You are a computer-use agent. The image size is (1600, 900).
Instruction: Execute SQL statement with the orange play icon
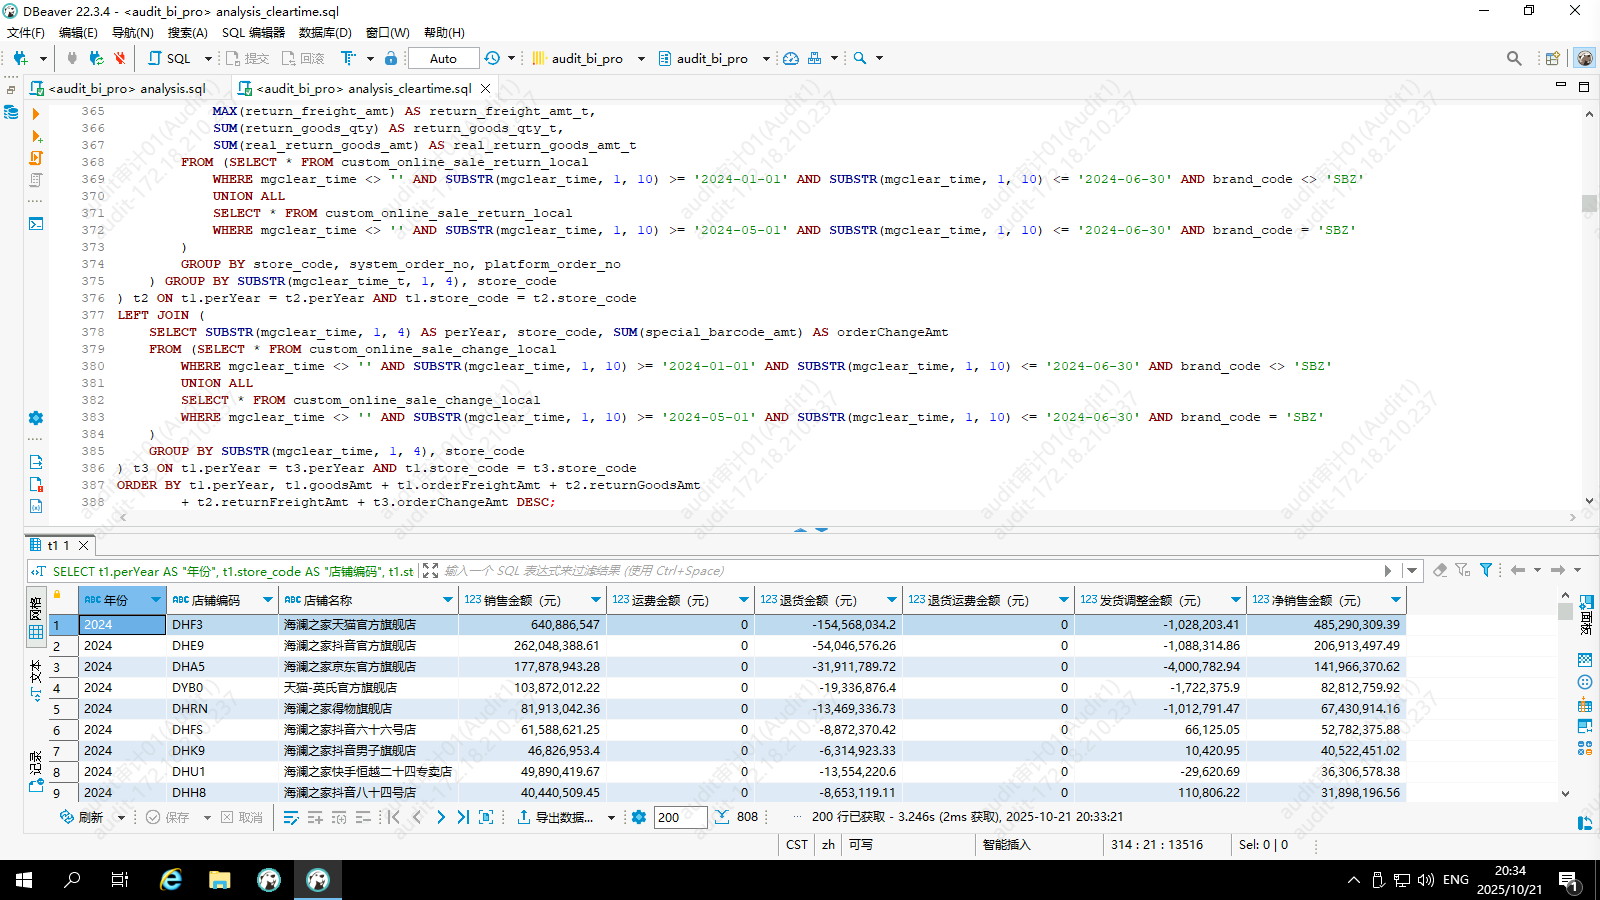pyautogui.click(x=36, y=114)
